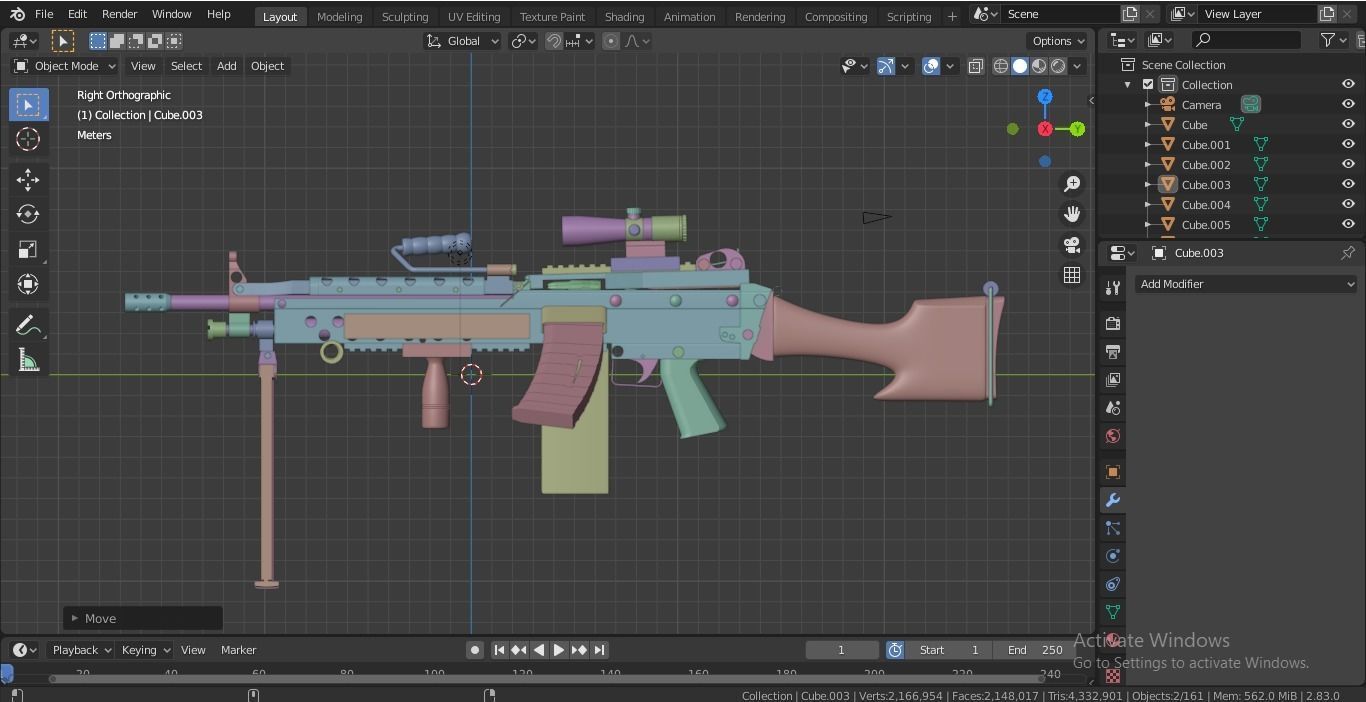Expand the Move operator panel

74,618
